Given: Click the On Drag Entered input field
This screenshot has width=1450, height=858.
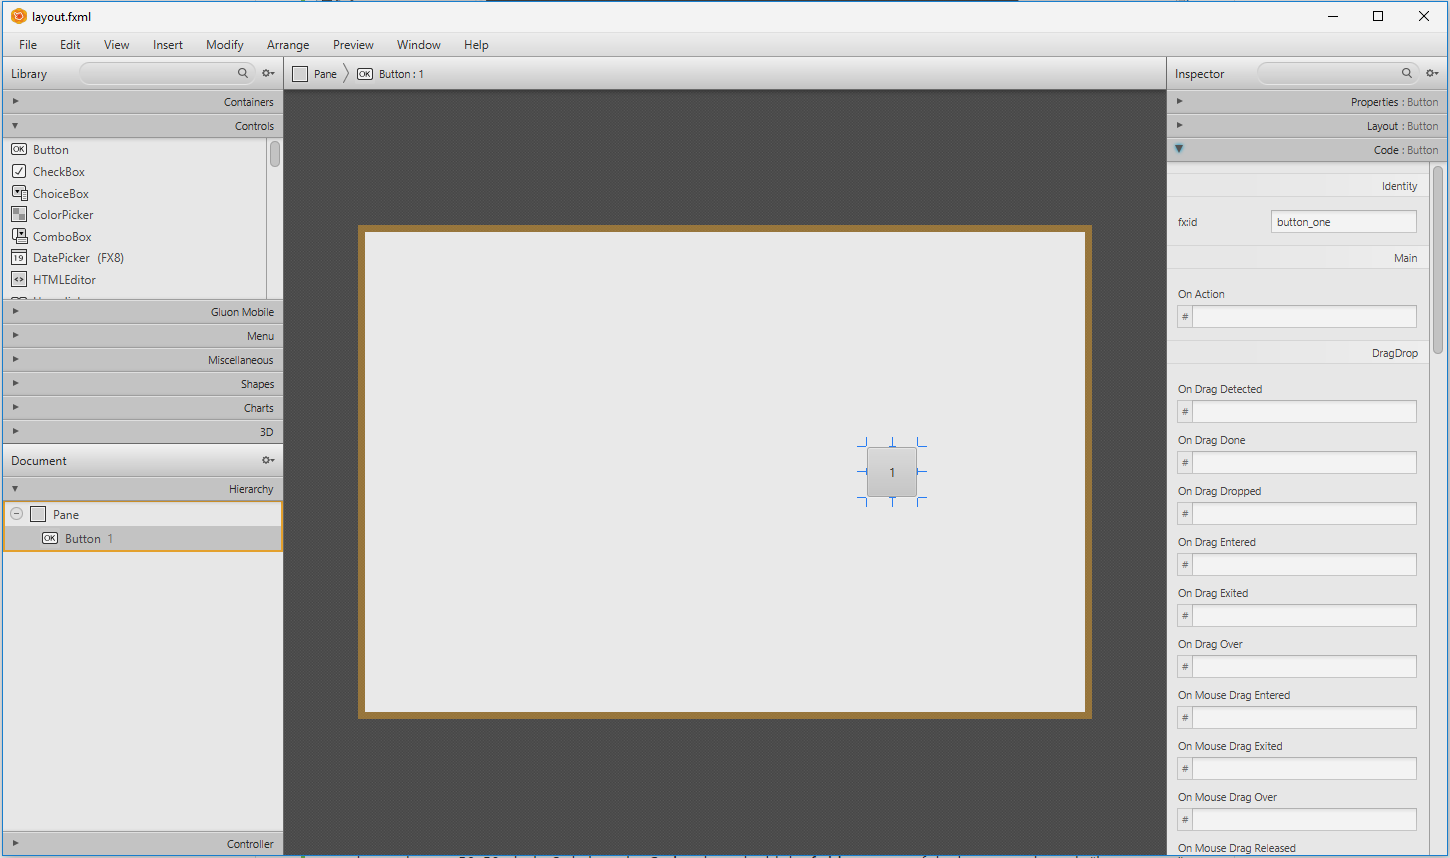Looking at the screenshot, I should (1304, 565).
